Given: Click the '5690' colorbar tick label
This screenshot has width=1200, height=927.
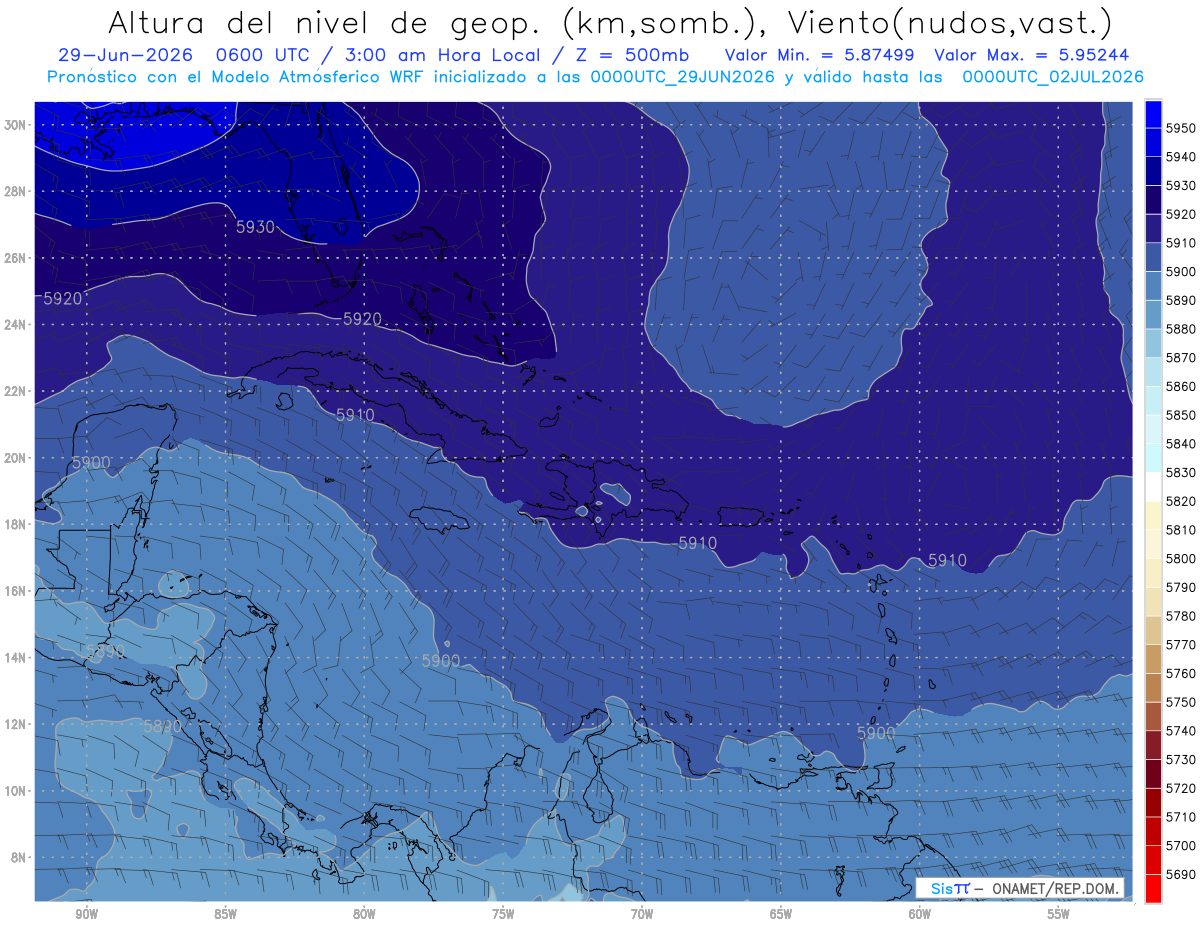Looking at the screenshot, I should coord(1181,874).
